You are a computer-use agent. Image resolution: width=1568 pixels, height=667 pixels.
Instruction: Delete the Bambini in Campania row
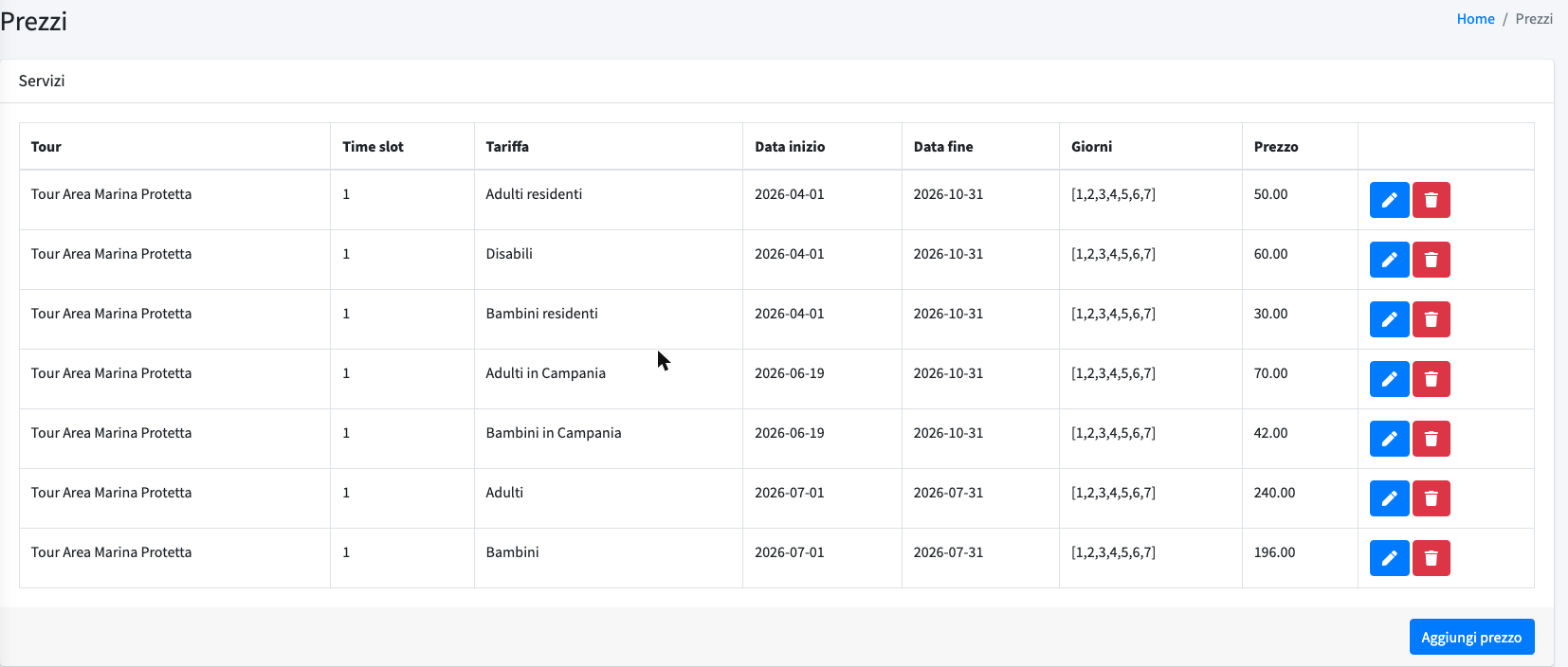point(1431,439)
